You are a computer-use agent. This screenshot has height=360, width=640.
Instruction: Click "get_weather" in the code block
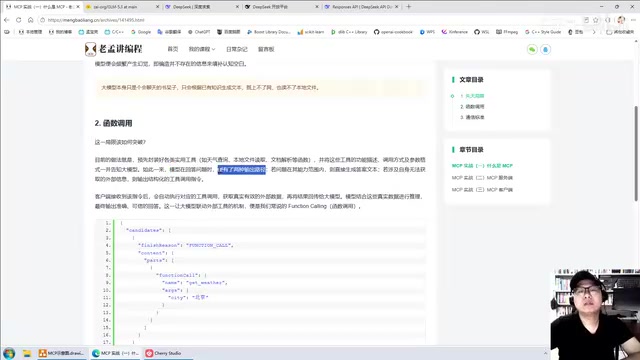click(206, 282)
